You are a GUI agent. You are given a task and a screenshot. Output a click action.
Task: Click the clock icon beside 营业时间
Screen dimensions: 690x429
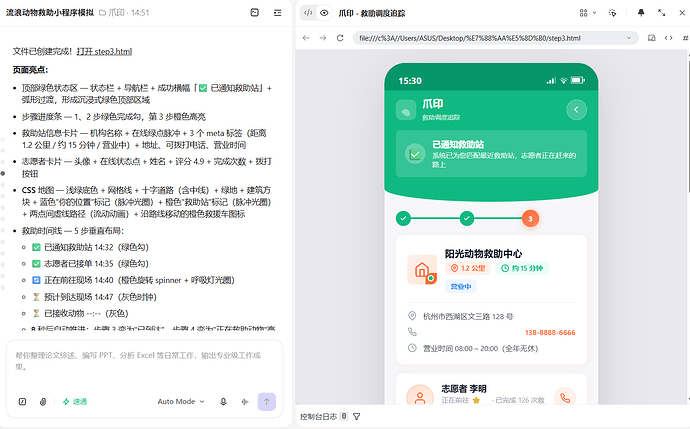pos(412,348)
